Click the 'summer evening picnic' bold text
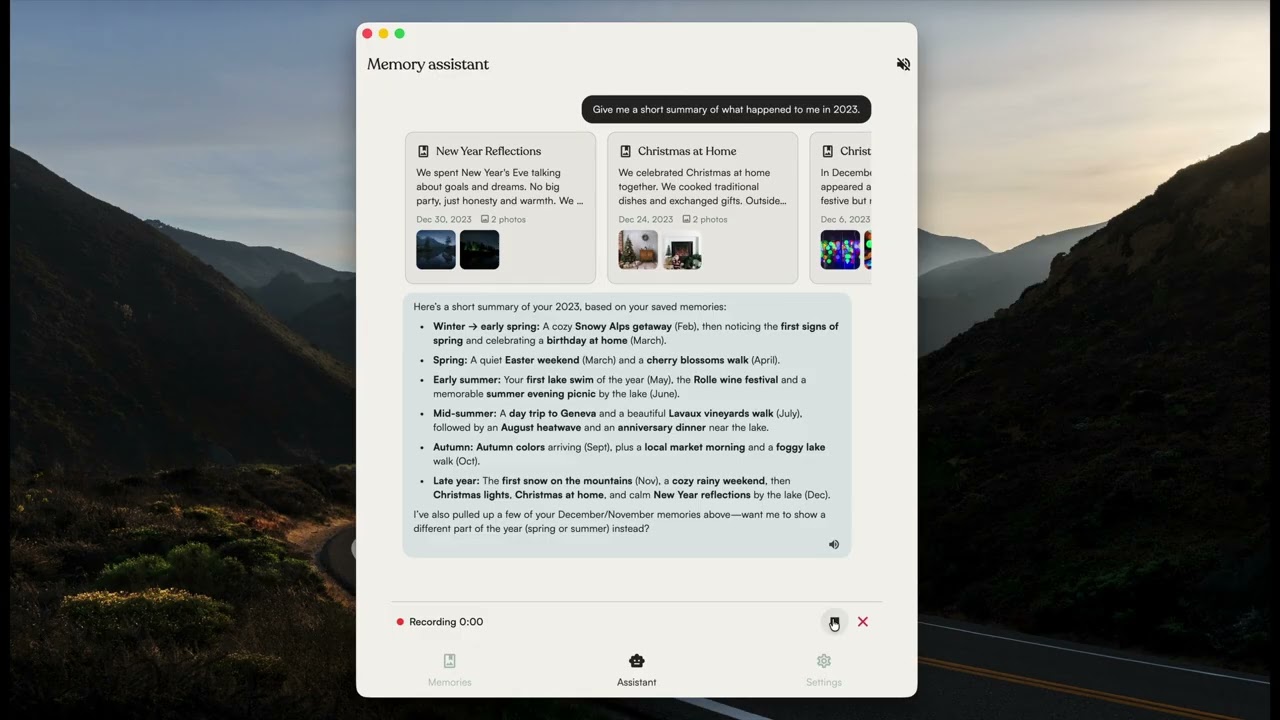This screenshot has height=720, width=1280. click(541, 394)
